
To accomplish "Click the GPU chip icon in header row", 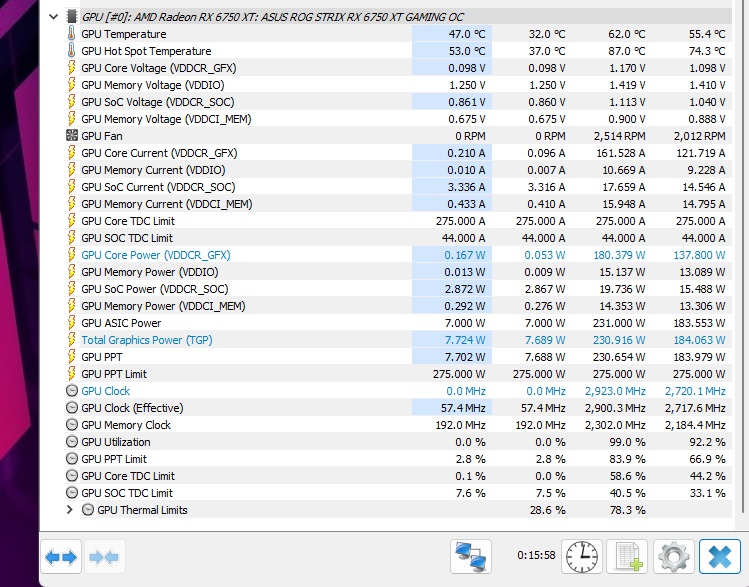I will (72, 17).
